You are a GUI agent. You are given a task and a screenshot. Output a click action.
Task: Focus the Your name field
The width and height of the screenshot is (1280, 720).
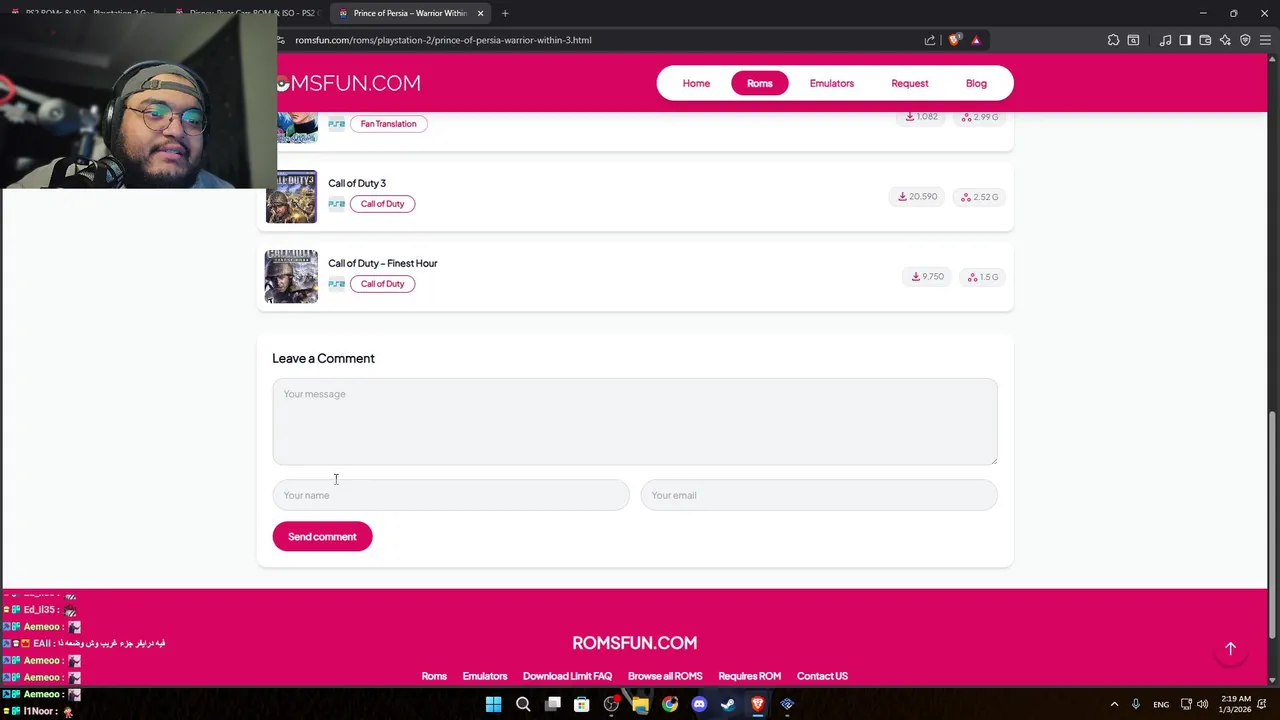tap(451, 495)
